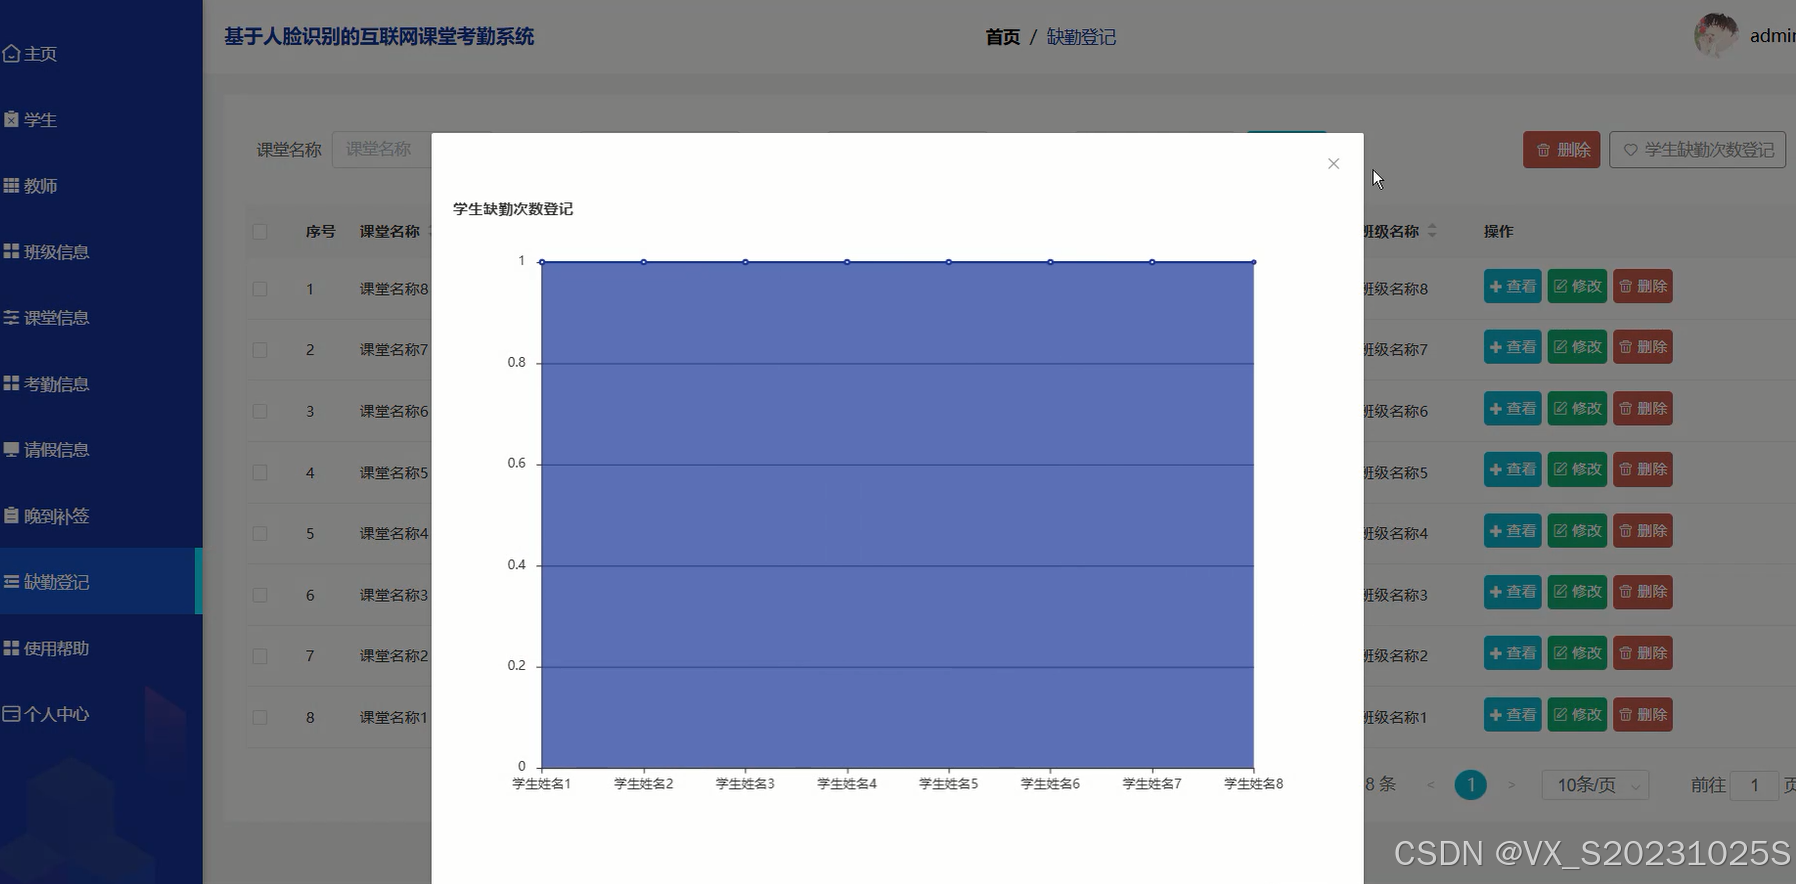1796x884 pixels.
Task: View the 班级名称8 row with 查看
Action: (1512, 287)
